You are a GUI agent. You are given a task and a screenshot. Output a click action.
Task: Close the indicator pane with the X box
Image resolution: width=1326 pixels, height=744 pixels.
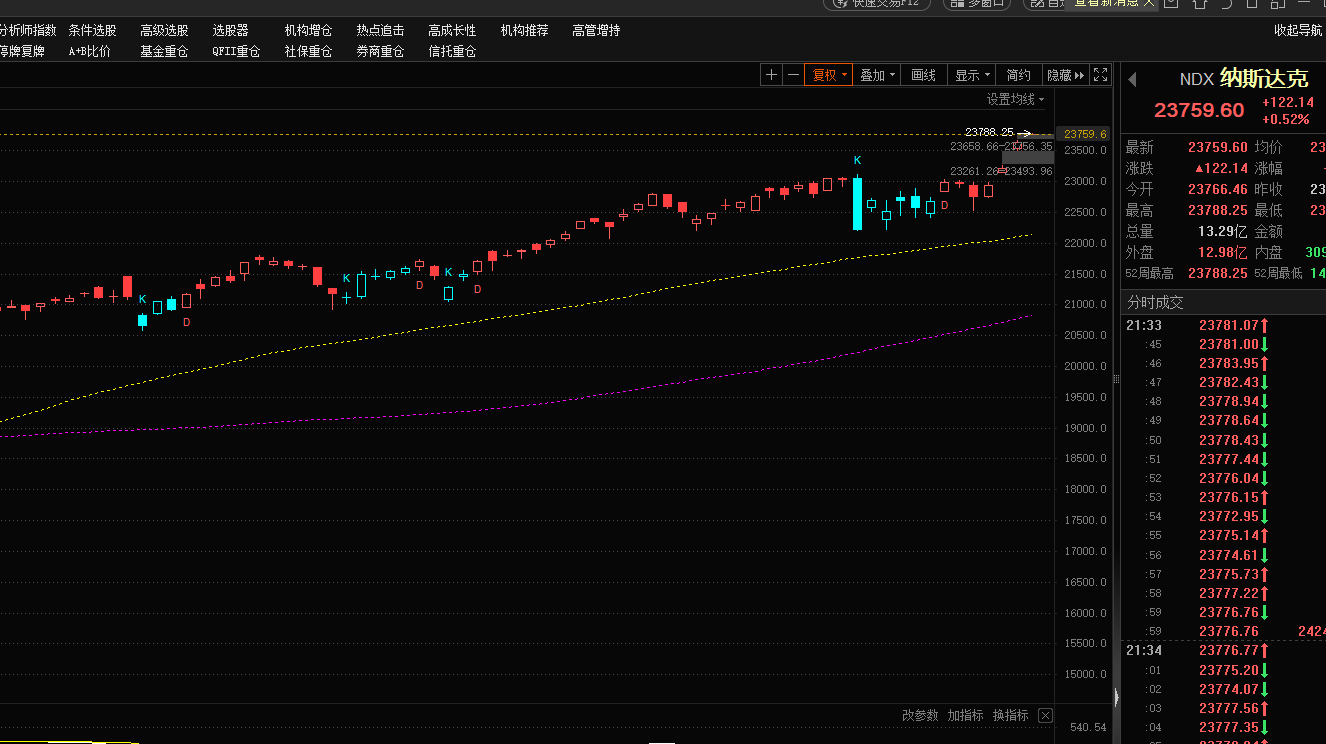(1045, 715)
